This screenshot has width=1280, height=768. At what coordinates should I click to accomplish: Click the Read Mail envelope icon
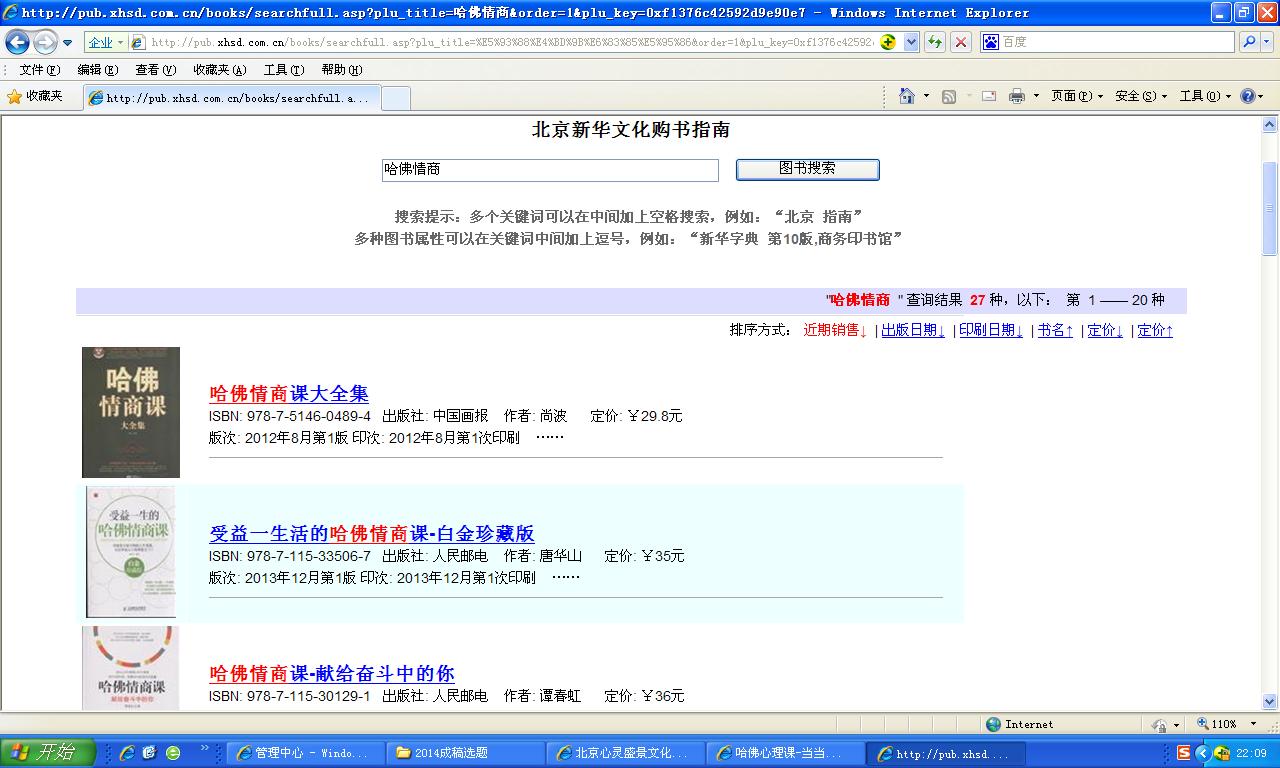point(988,96)
